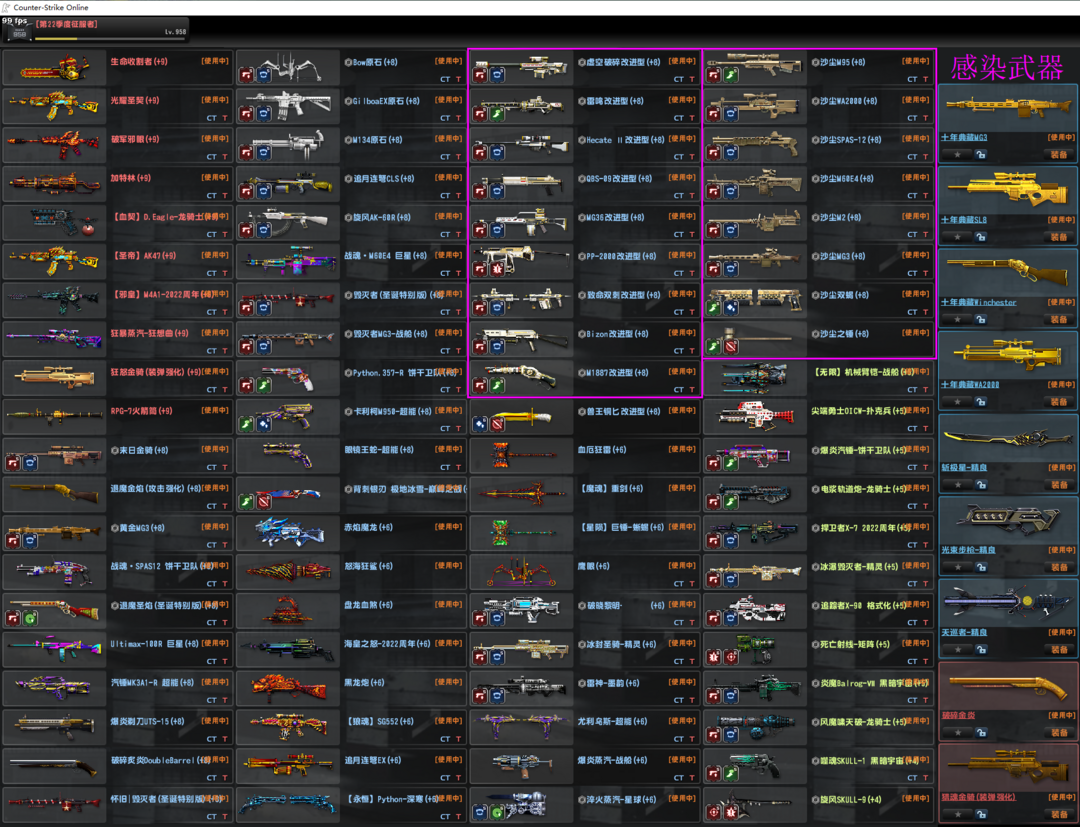Toggle favorite star on 十年典藏SL8 card
Screen dimensions: 1080x827
point(958,237)
